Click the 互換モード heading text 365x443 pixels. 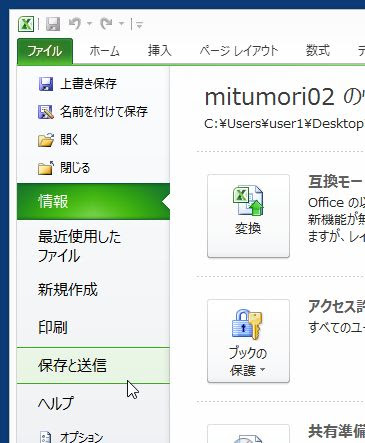pos(336,182)
